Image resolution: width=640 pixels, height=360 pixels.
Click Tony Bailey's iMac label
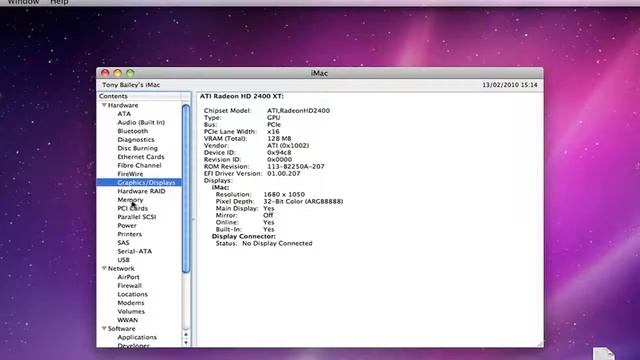click(x=131, y=85)
